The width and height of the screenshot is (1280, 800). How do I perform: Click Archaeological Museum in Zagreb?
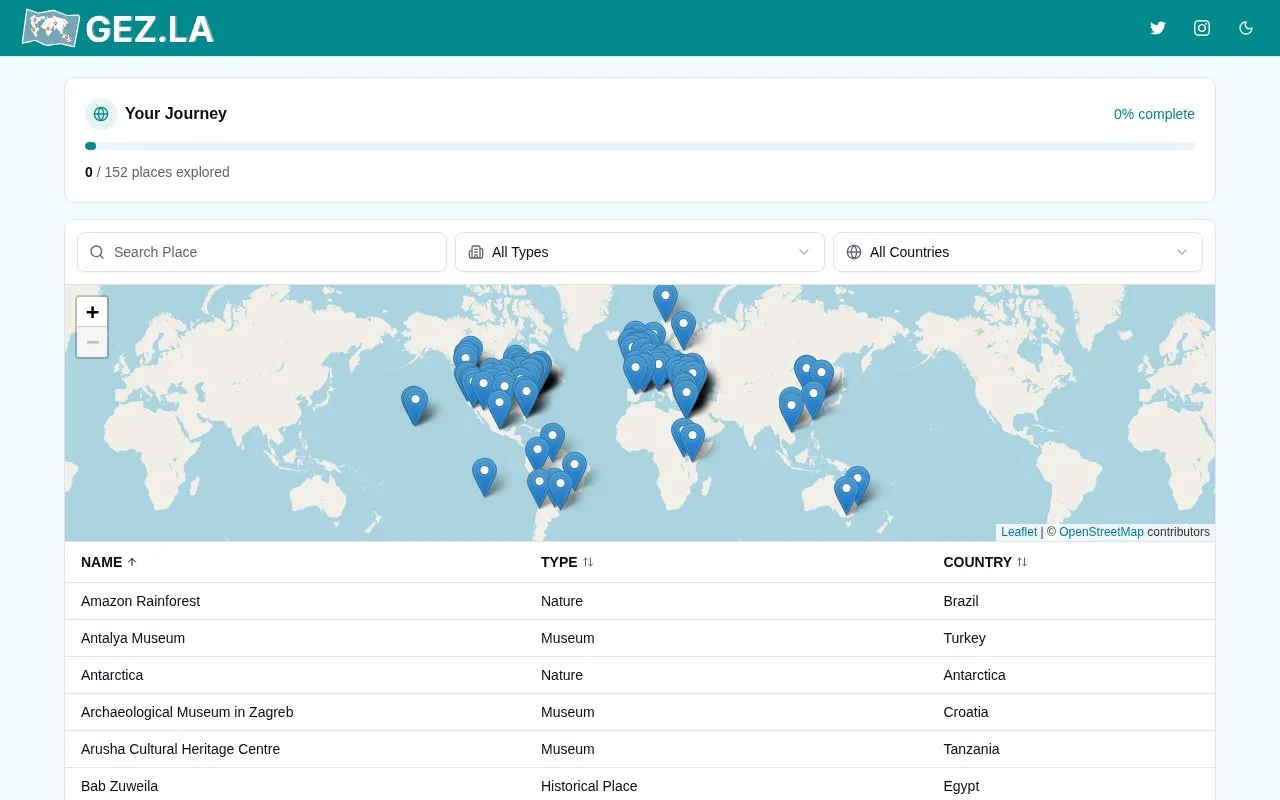pyautogui.click(x=187, y=712)
